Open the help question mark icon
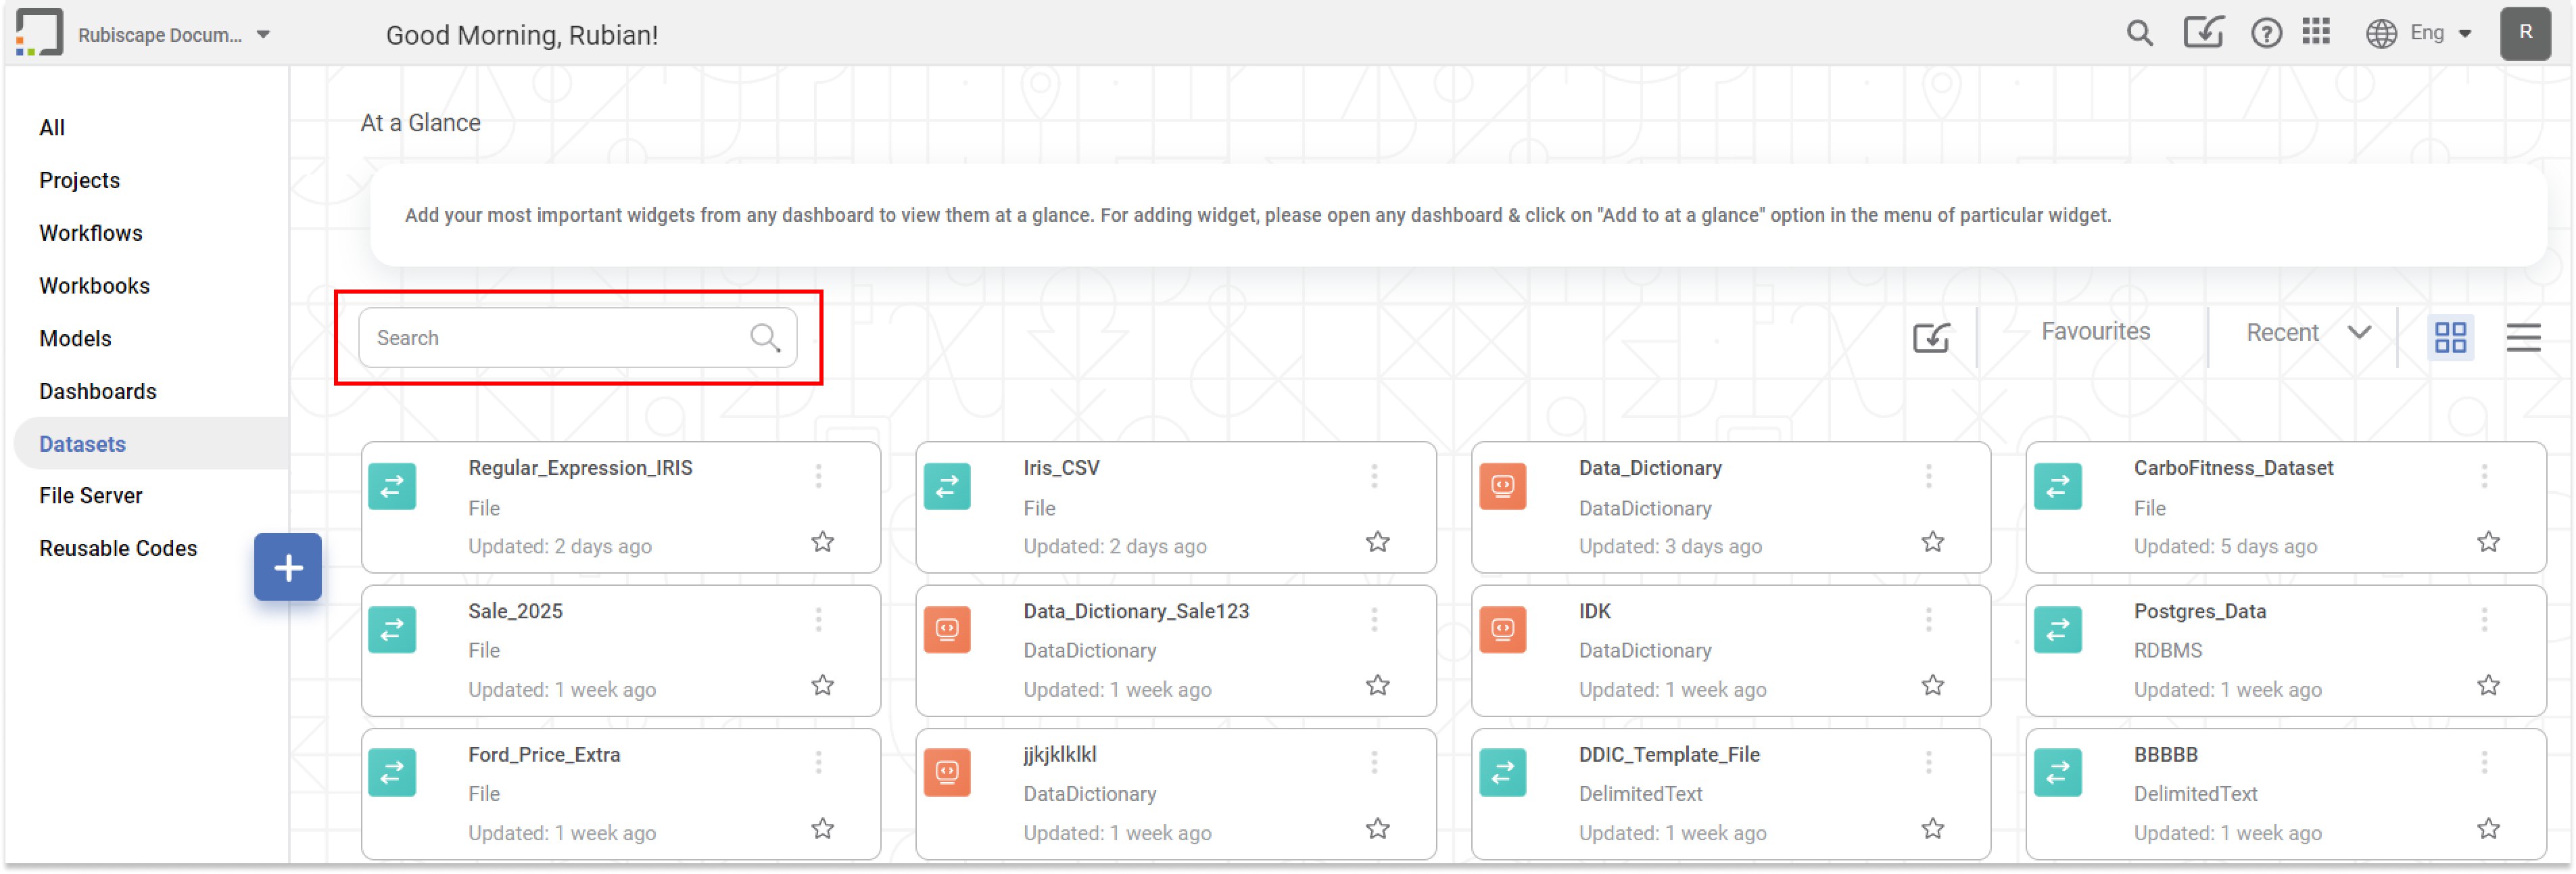This screenshot has height=874, width=2576. coord(2266,34)
